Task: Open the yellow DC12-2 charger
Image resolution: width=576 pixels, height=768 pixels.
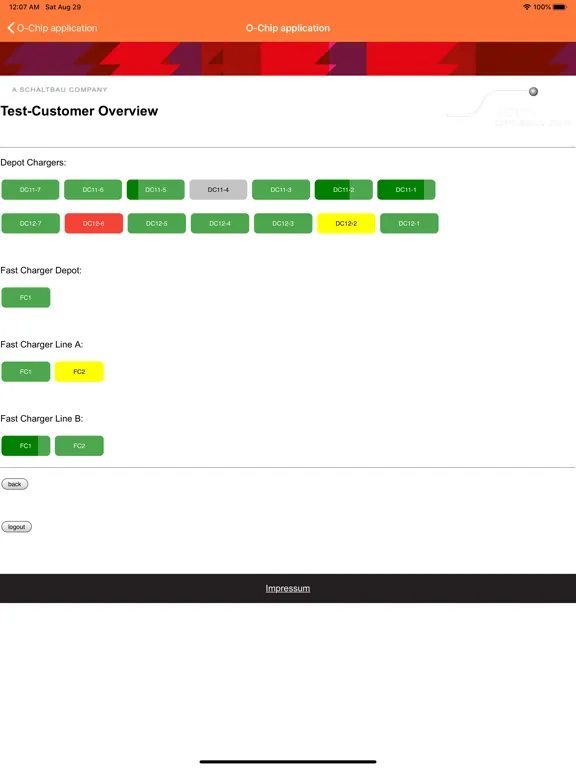Action: point(346,223)
